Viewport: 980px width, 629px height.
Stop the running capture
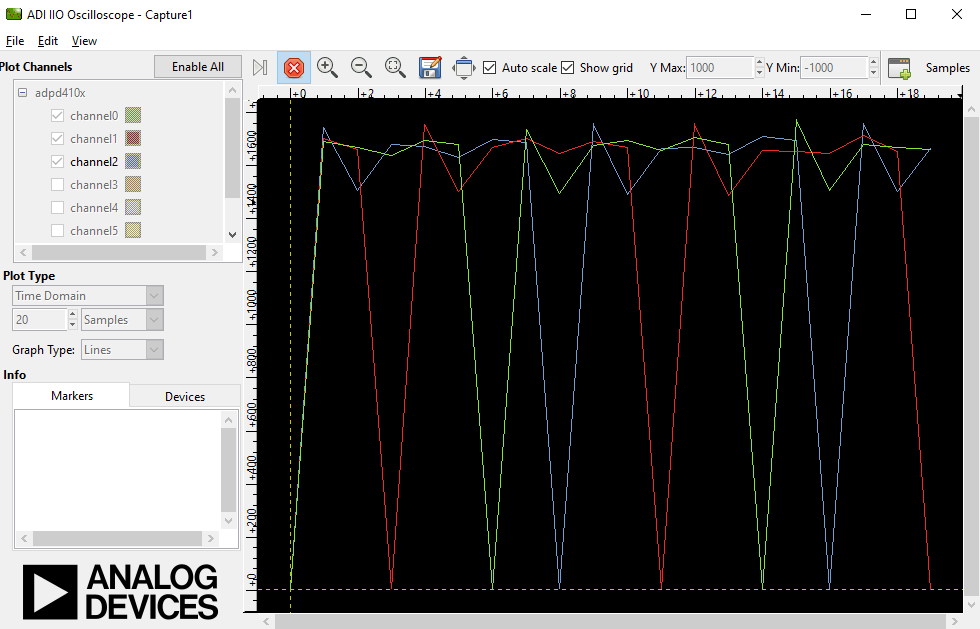(294, 68)
